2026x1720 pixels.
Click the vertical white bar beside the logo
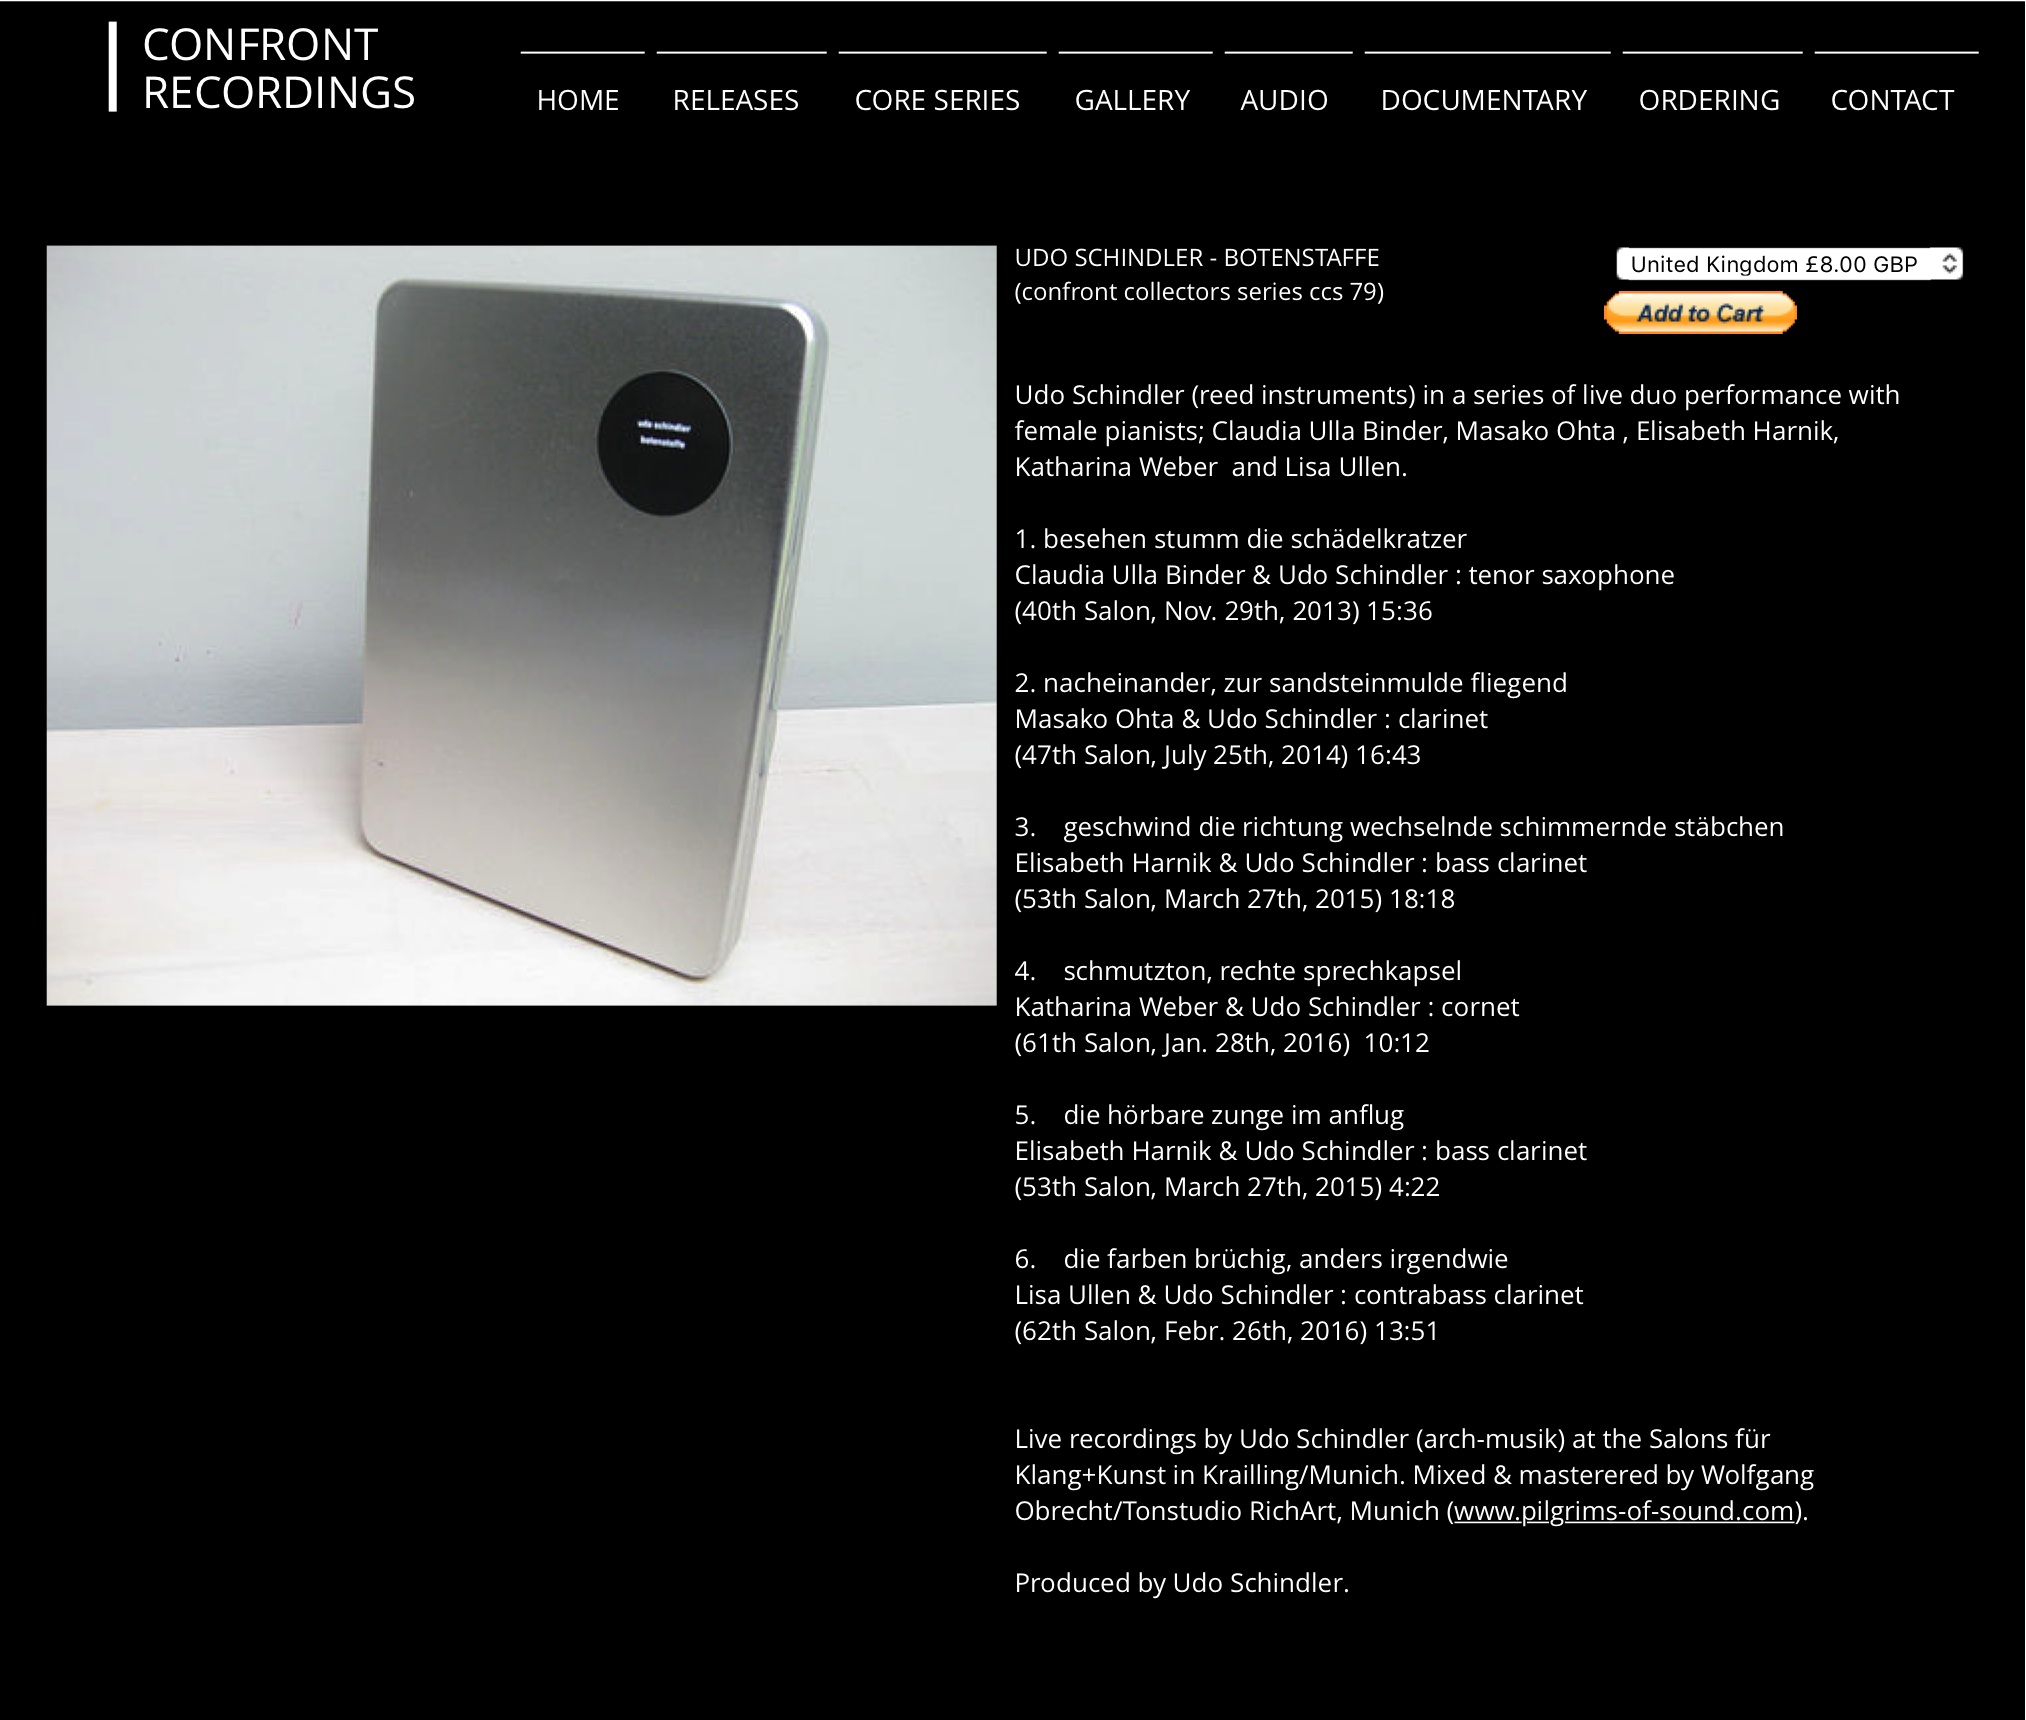pos(113,66)
